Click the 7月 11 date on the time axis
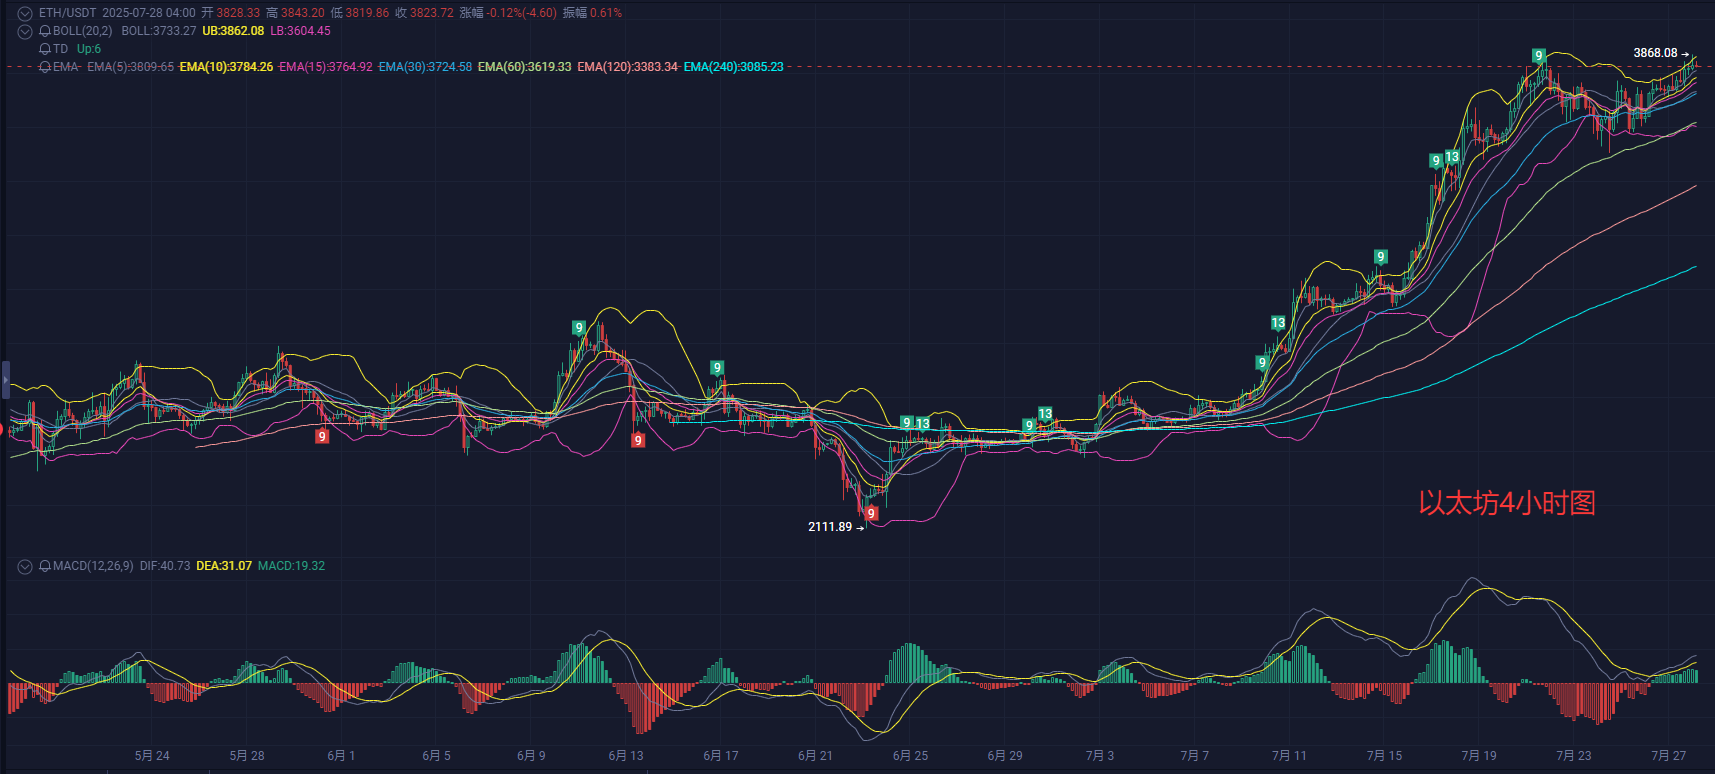This screenshot has width=1715, height=774. 1289,756
